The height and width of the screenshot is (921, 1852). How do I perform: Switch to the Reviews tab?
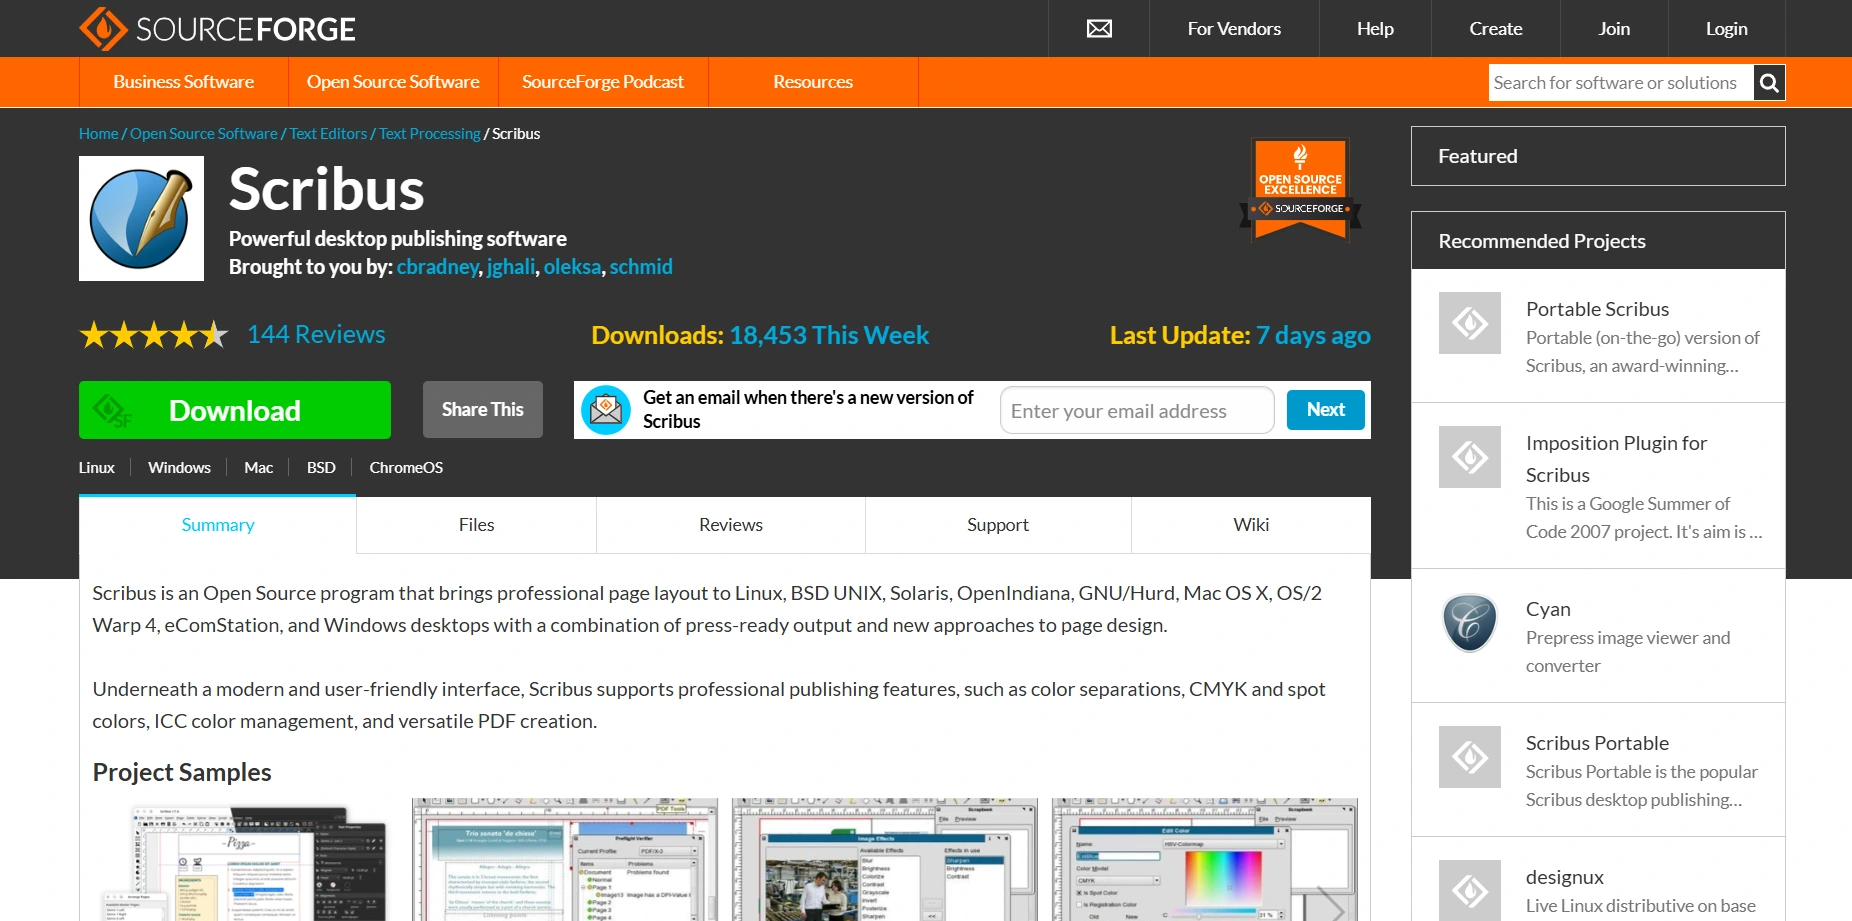tap(731, 525)
